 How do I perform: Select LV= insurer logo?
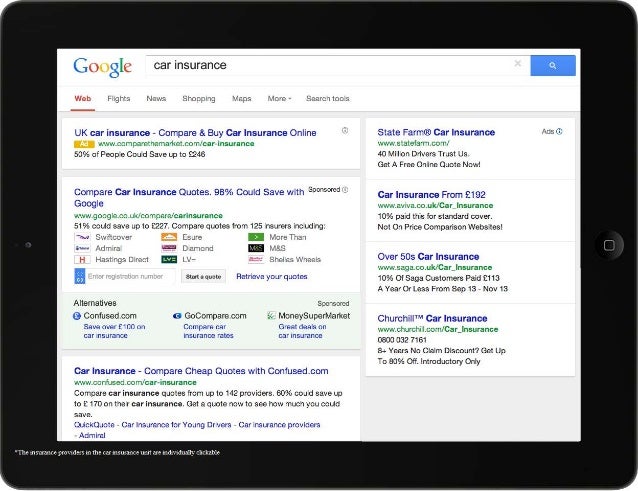(169, 260)
